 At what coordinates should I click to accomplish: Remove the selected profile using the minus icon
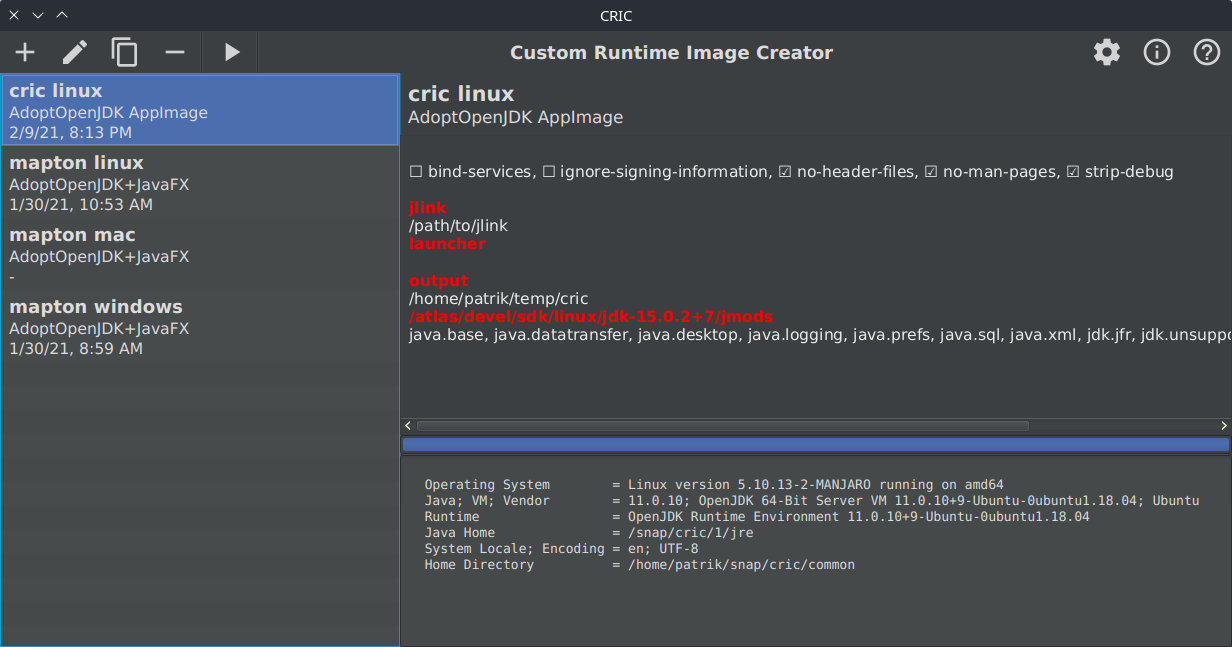pyautogui.click(x=174, y=52)
